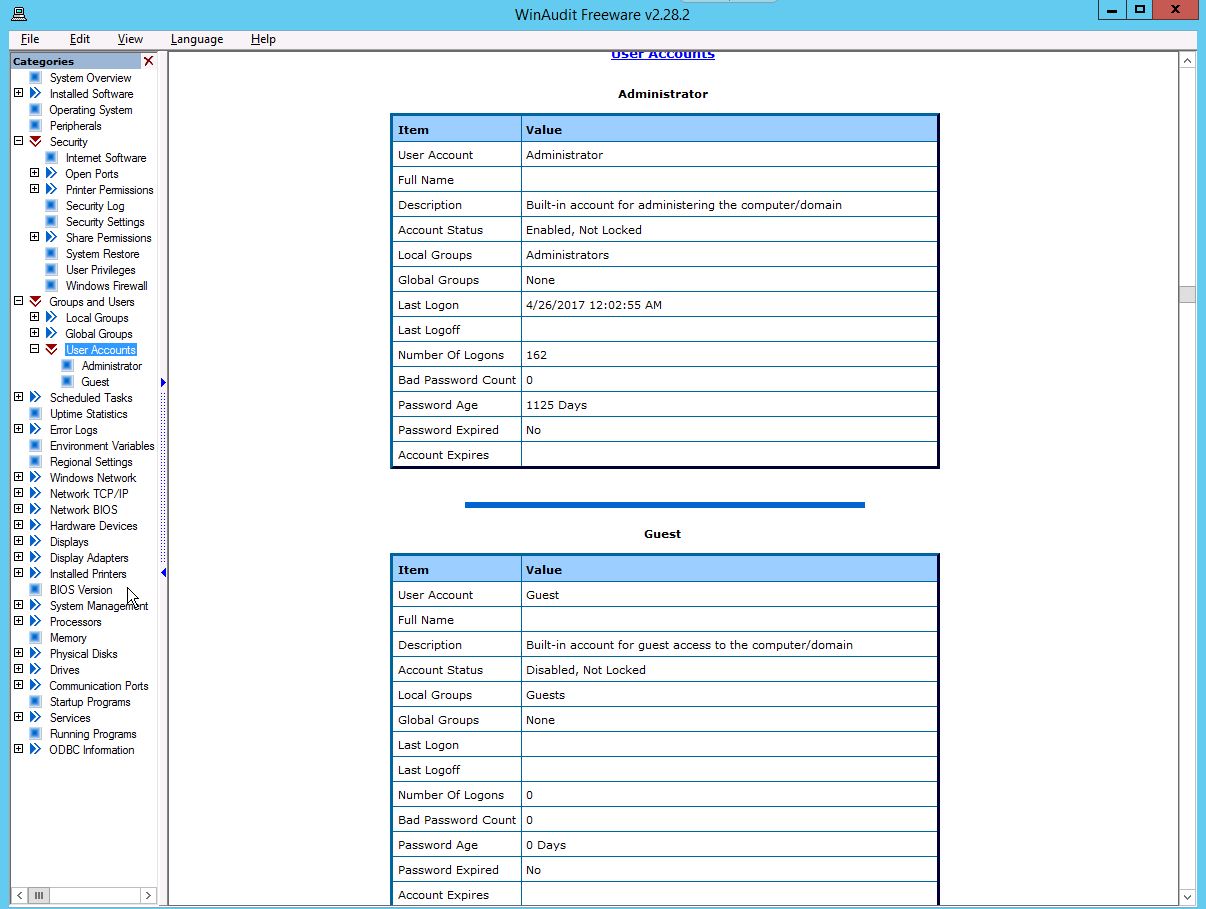Expand the Installed Software node
Viewport: 1206px width, 909px height.
coord(18,94)
